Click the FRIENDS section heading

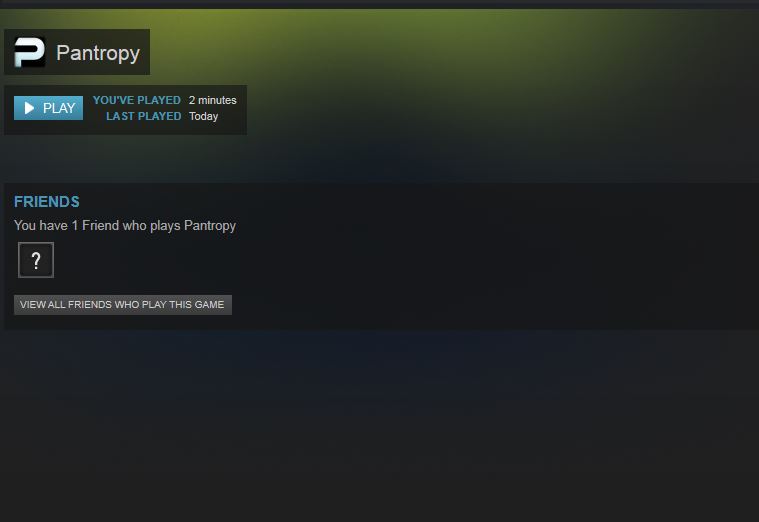tap(46, 201)
